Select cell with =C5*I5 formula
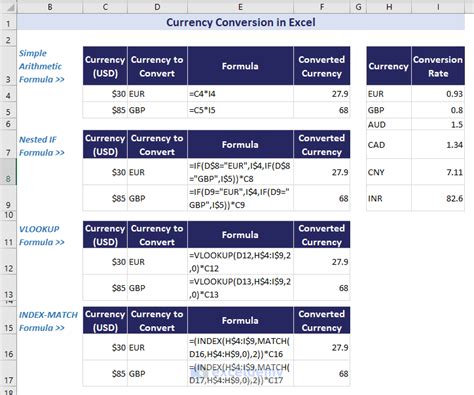 240,110
